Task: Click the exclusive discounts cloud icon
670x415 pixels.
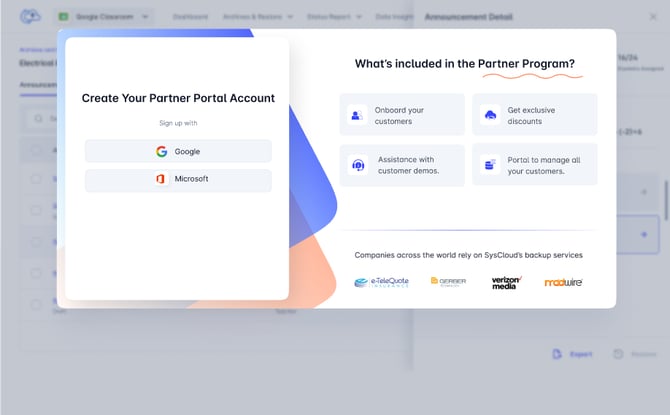Action: pyautogui.click(x=490, y=115)
